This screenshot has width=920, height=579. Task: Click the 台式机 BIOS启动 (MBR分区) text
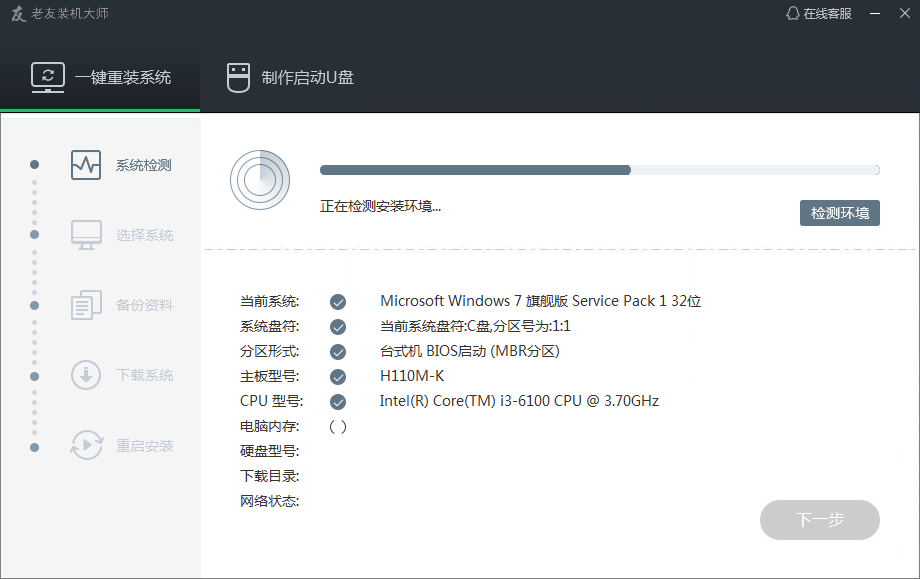[470, 351]
